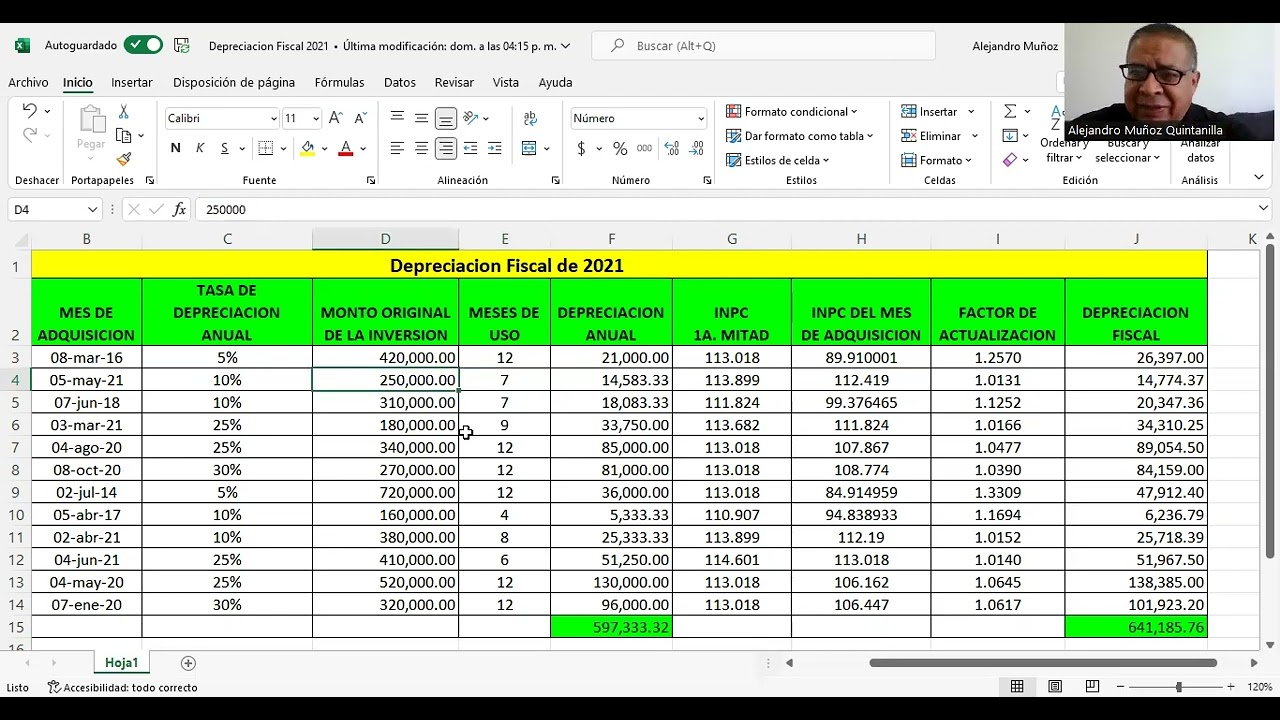Expand the formula bar
Screen dimensions: 1280x720
click(x=1264, y=209)
